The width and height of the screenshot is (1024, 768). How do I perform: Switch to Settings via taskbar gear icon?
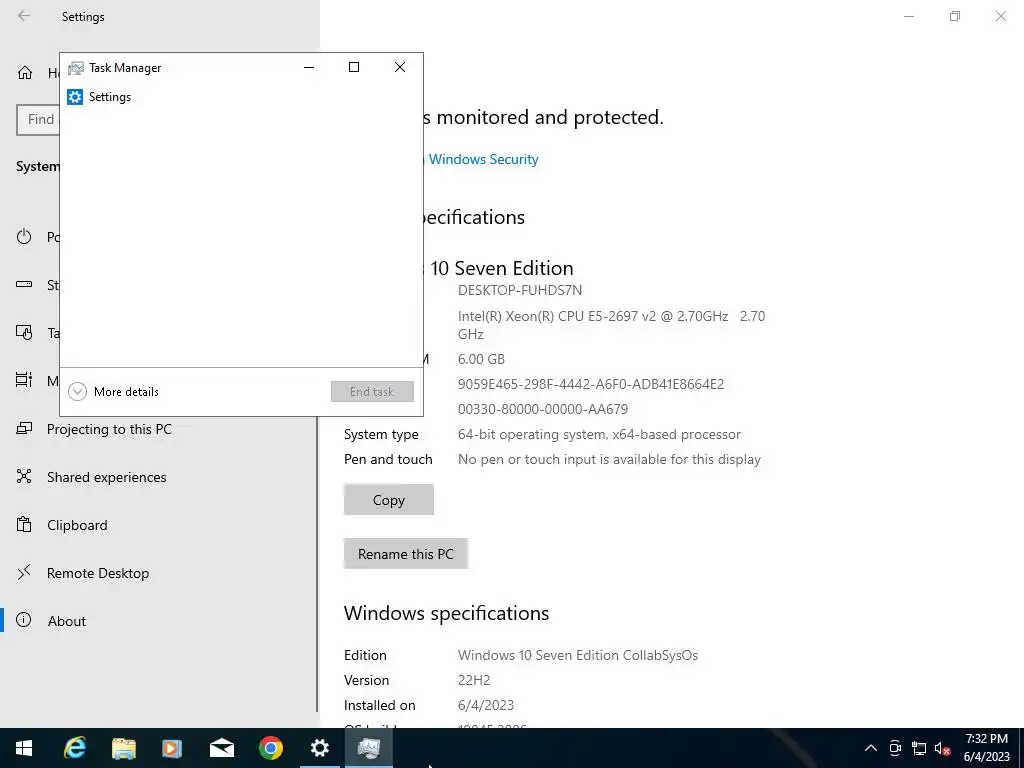319,748
